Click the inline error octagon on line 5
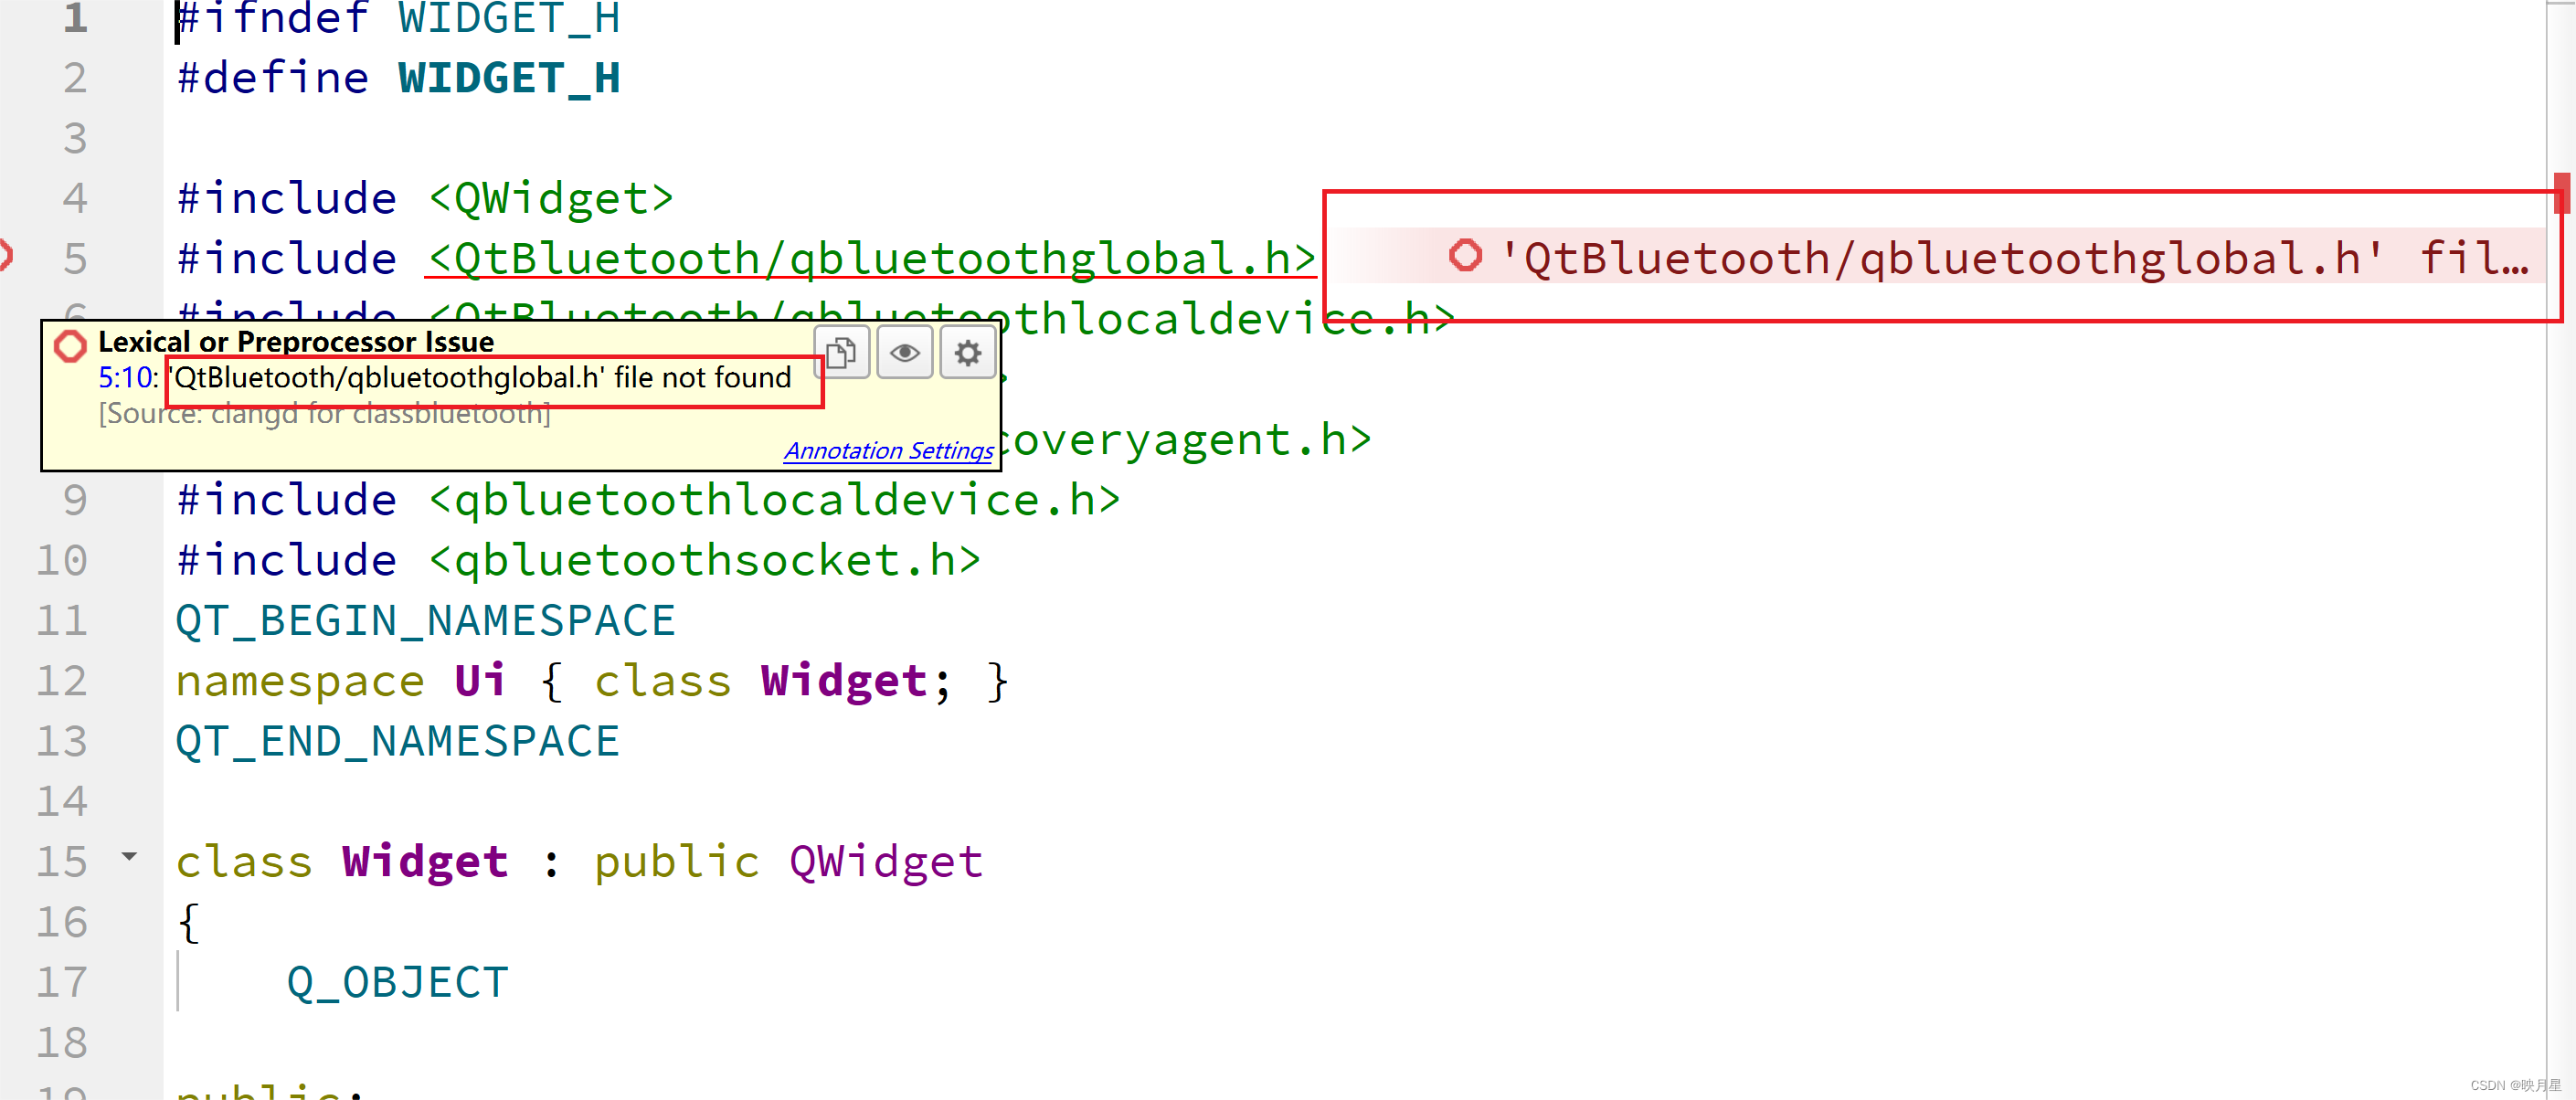Screen dimensions: 2576x1100 [x=1466, y=257]
